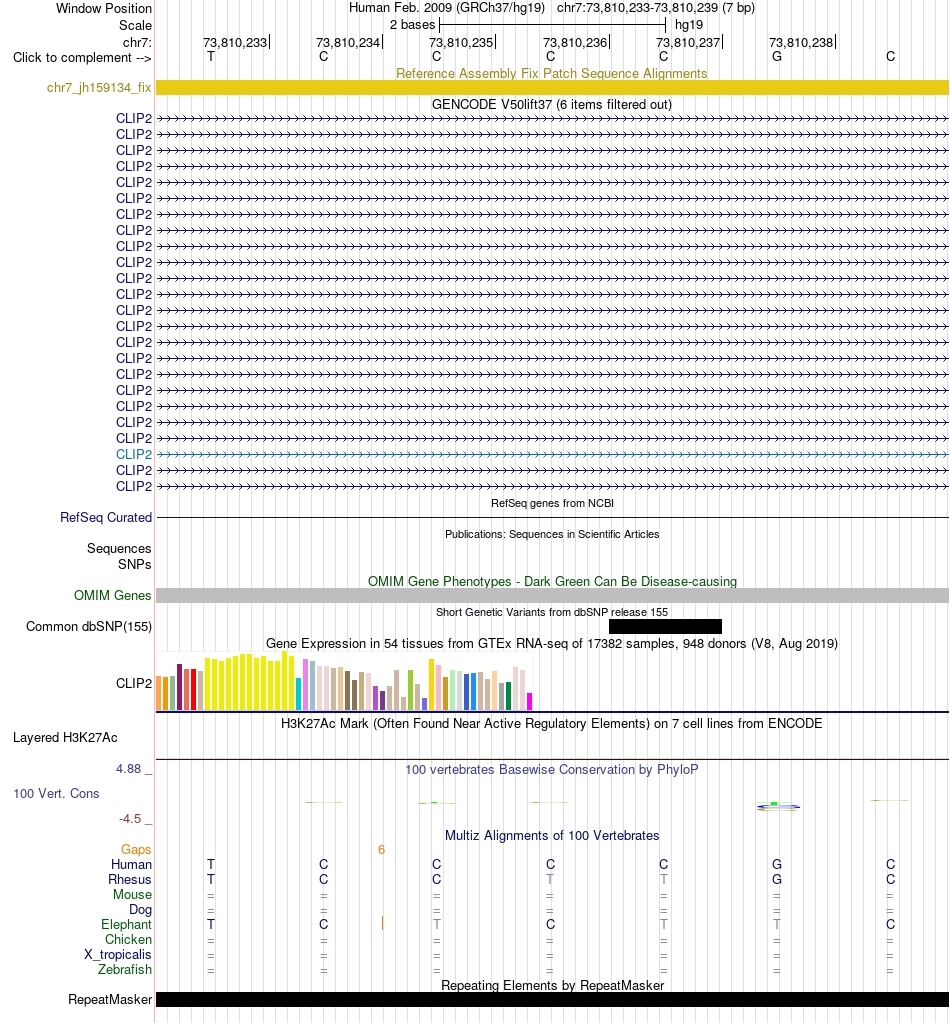Select the Human species label
Viewport: 950px width, 1023px height.
(x=131, y=864)
